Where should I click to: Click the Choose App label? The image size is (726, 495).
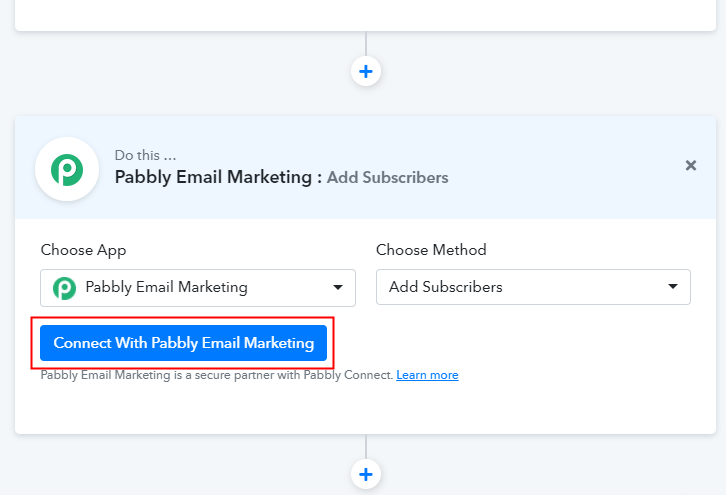[83, 250]
